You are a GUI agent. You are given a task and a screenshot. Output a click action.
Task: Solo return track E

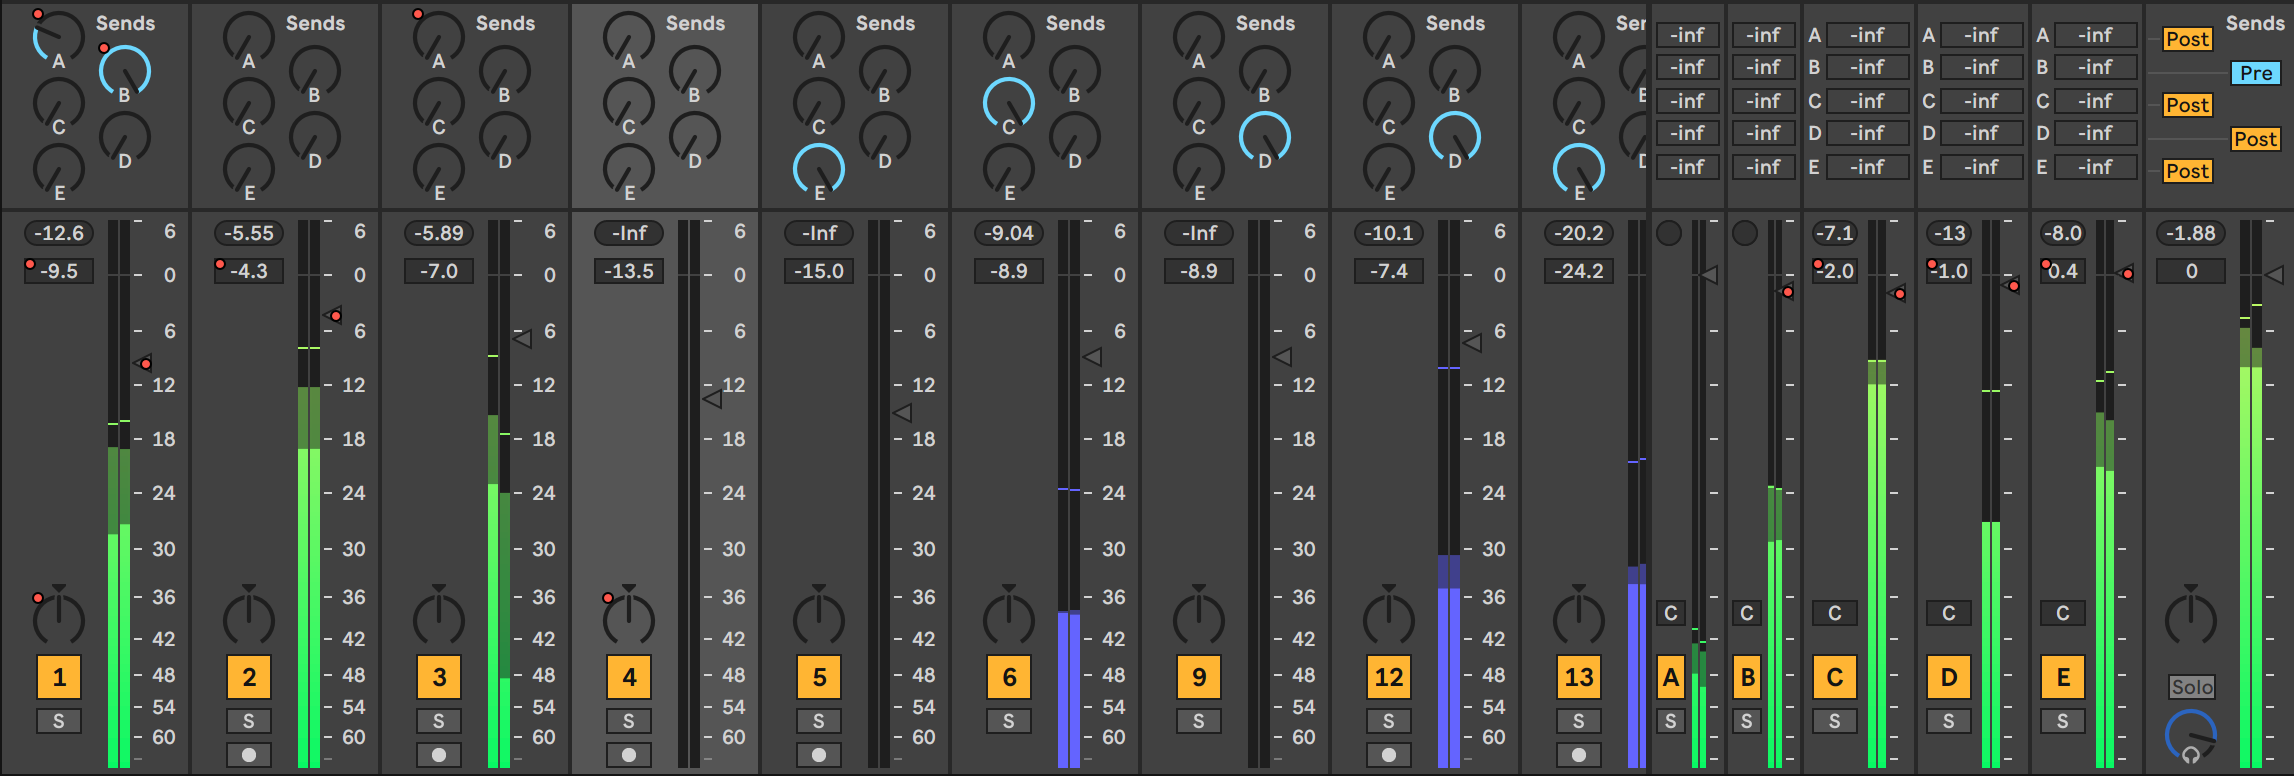click(2063, 721)
